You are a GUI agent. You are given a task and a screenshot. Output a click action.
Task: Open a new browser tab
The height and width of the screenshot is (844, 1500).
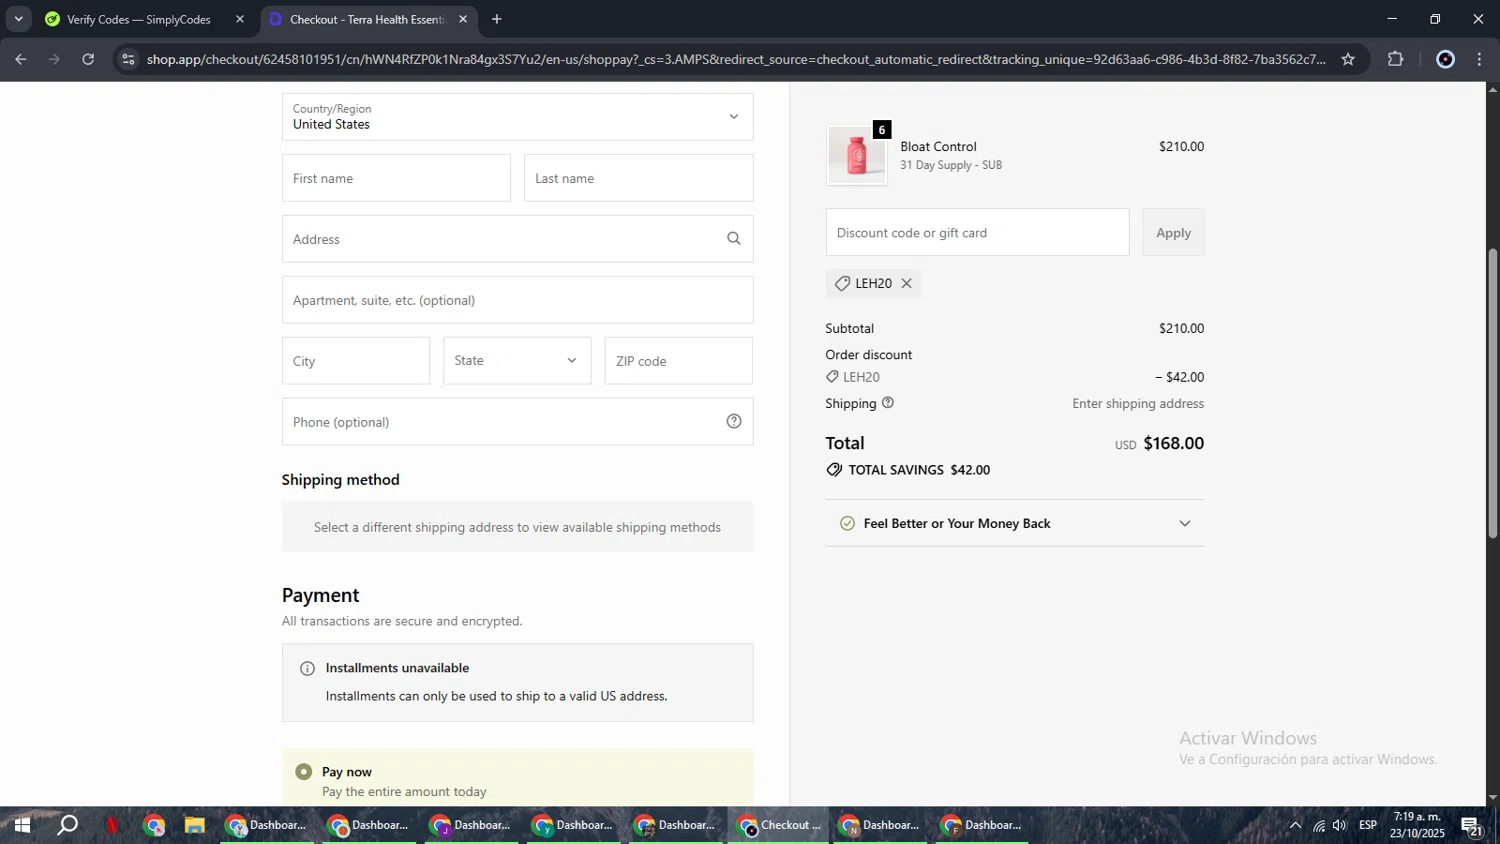click(497, 19)
